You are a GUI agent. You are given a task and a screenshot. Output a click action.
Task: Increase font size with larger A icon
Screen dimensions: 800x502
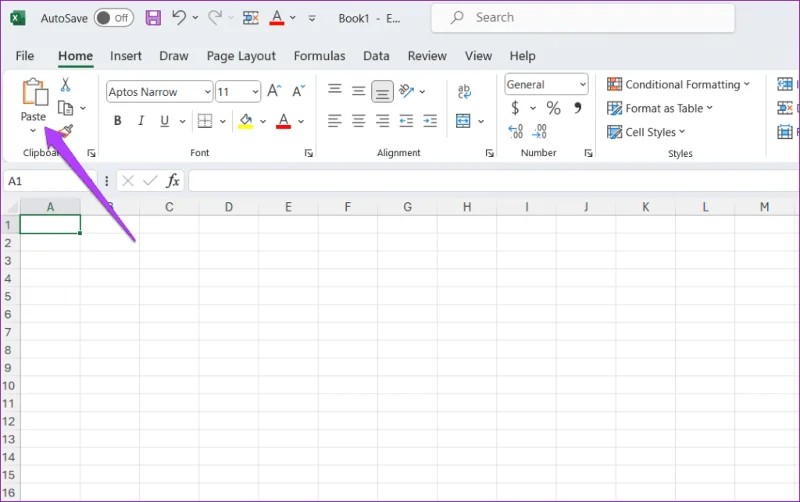(x=274, y=91)
